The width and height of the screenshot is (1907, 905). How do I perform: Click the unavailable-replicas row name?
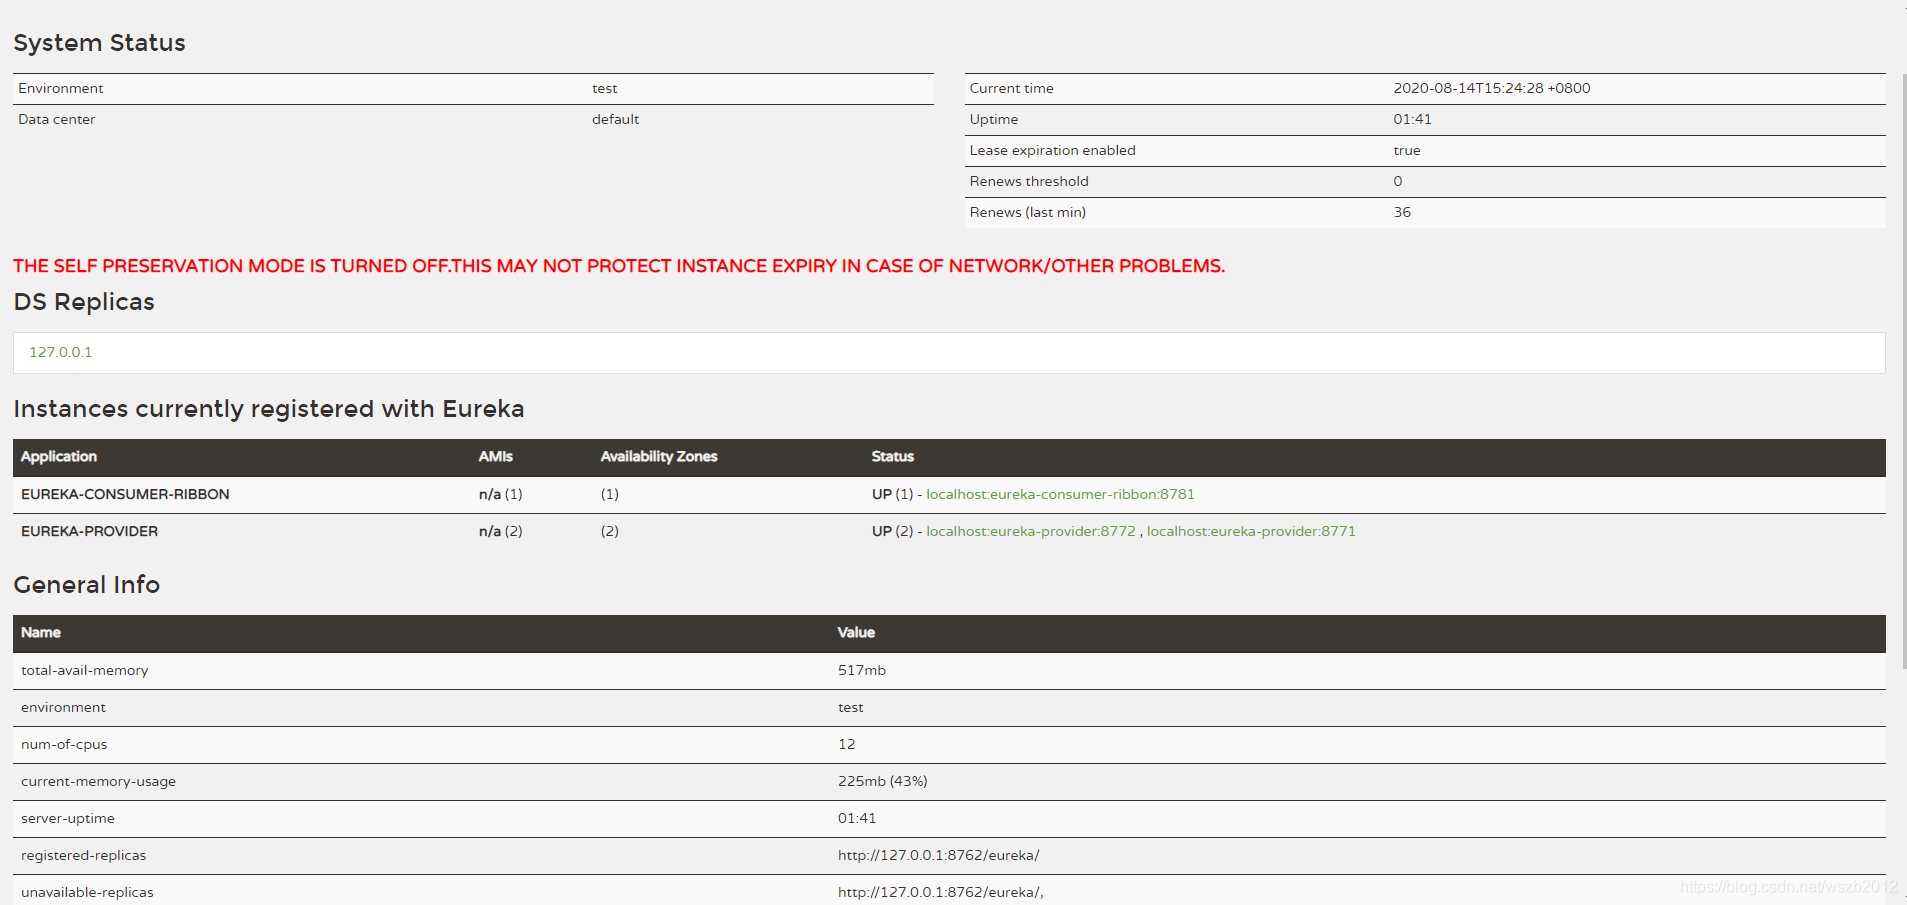[87, 892]
